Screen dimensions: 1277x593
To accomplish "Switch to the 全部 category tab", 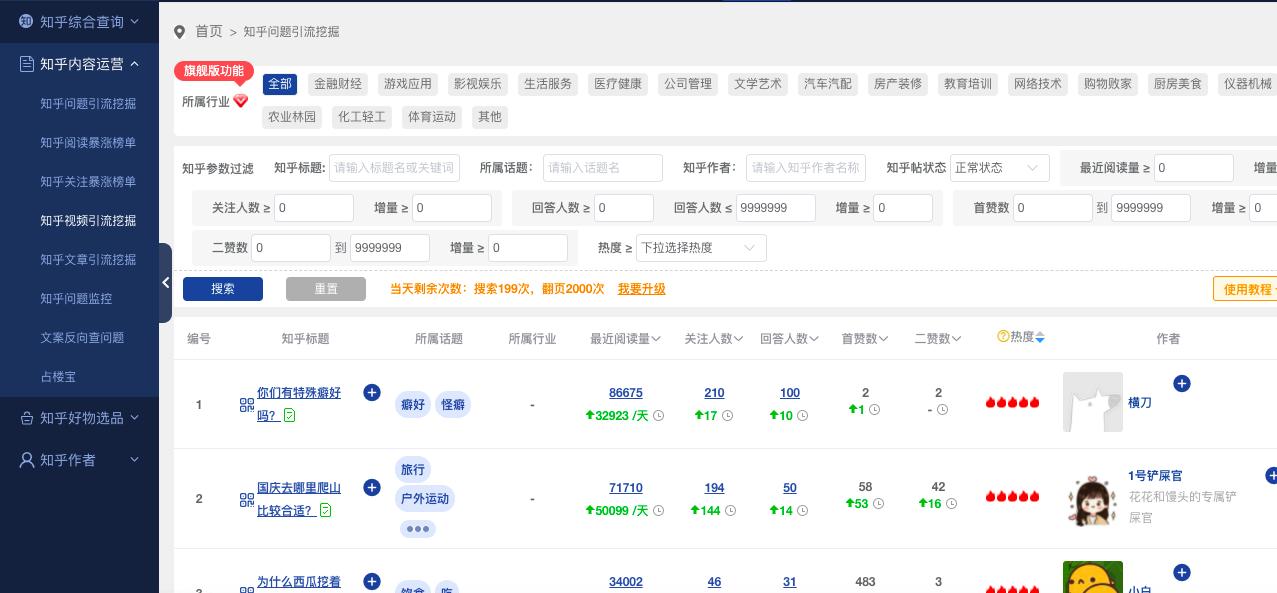I will click(x=279, y=84).
